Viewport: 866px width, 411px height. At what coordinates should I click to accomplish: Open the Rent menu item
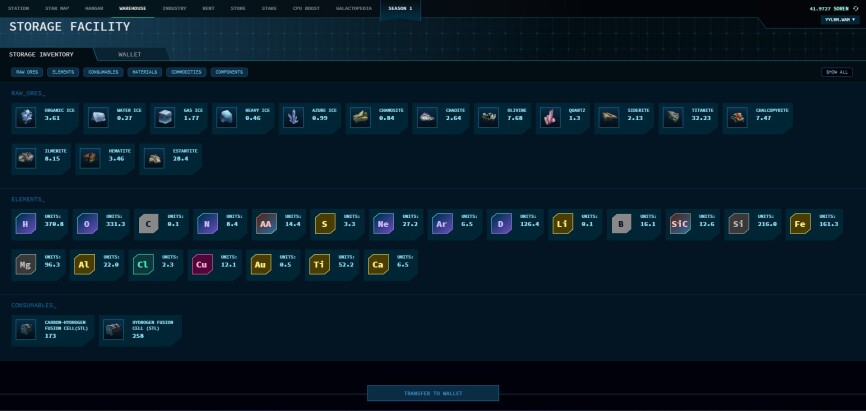(208, 8)
